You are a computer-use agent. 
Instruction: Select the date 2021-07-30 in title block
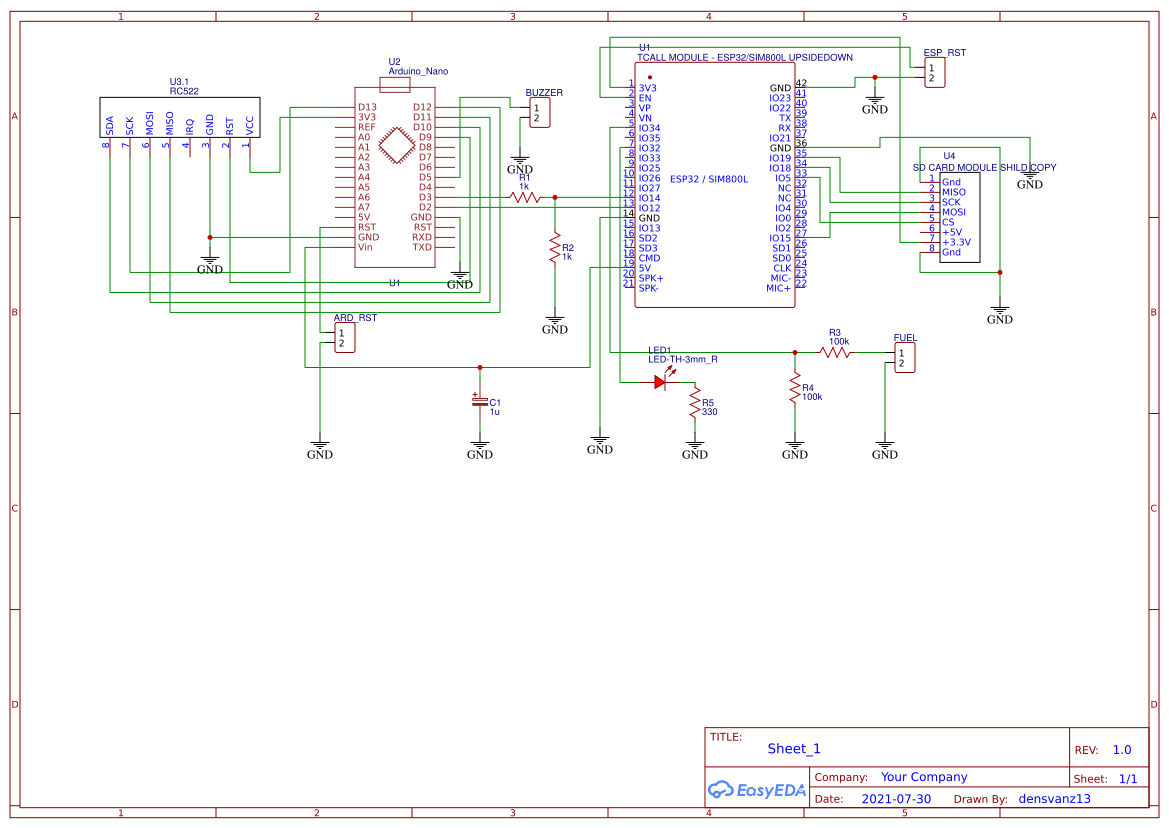(x=897, y=798)
